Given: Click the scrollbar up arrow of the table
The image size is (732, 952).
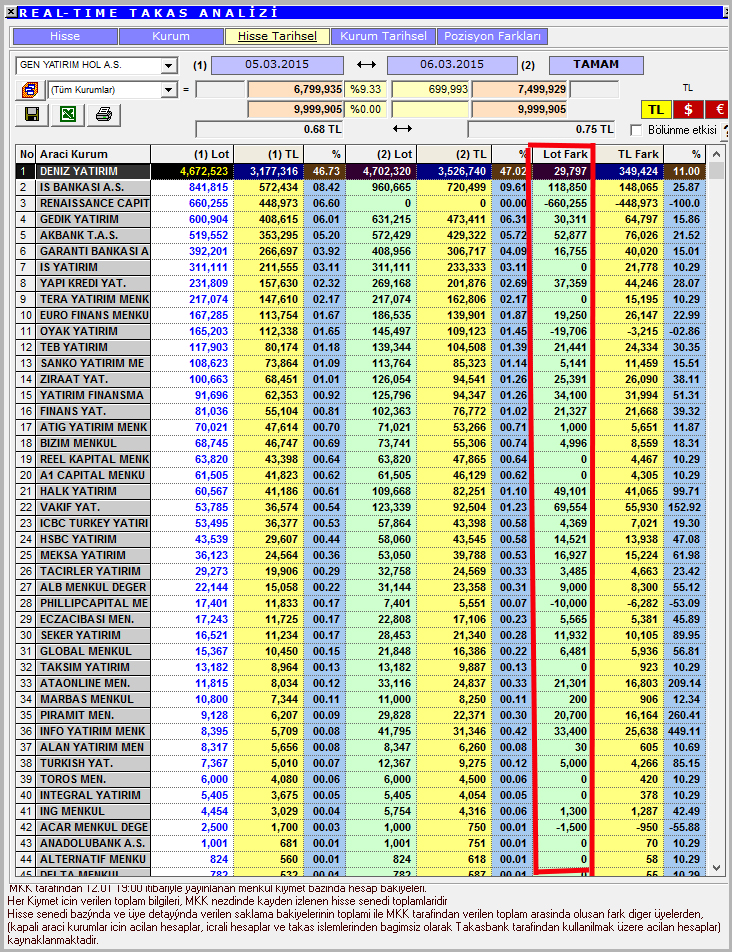Looking at the screenshot, I should [x=717, y=155].
